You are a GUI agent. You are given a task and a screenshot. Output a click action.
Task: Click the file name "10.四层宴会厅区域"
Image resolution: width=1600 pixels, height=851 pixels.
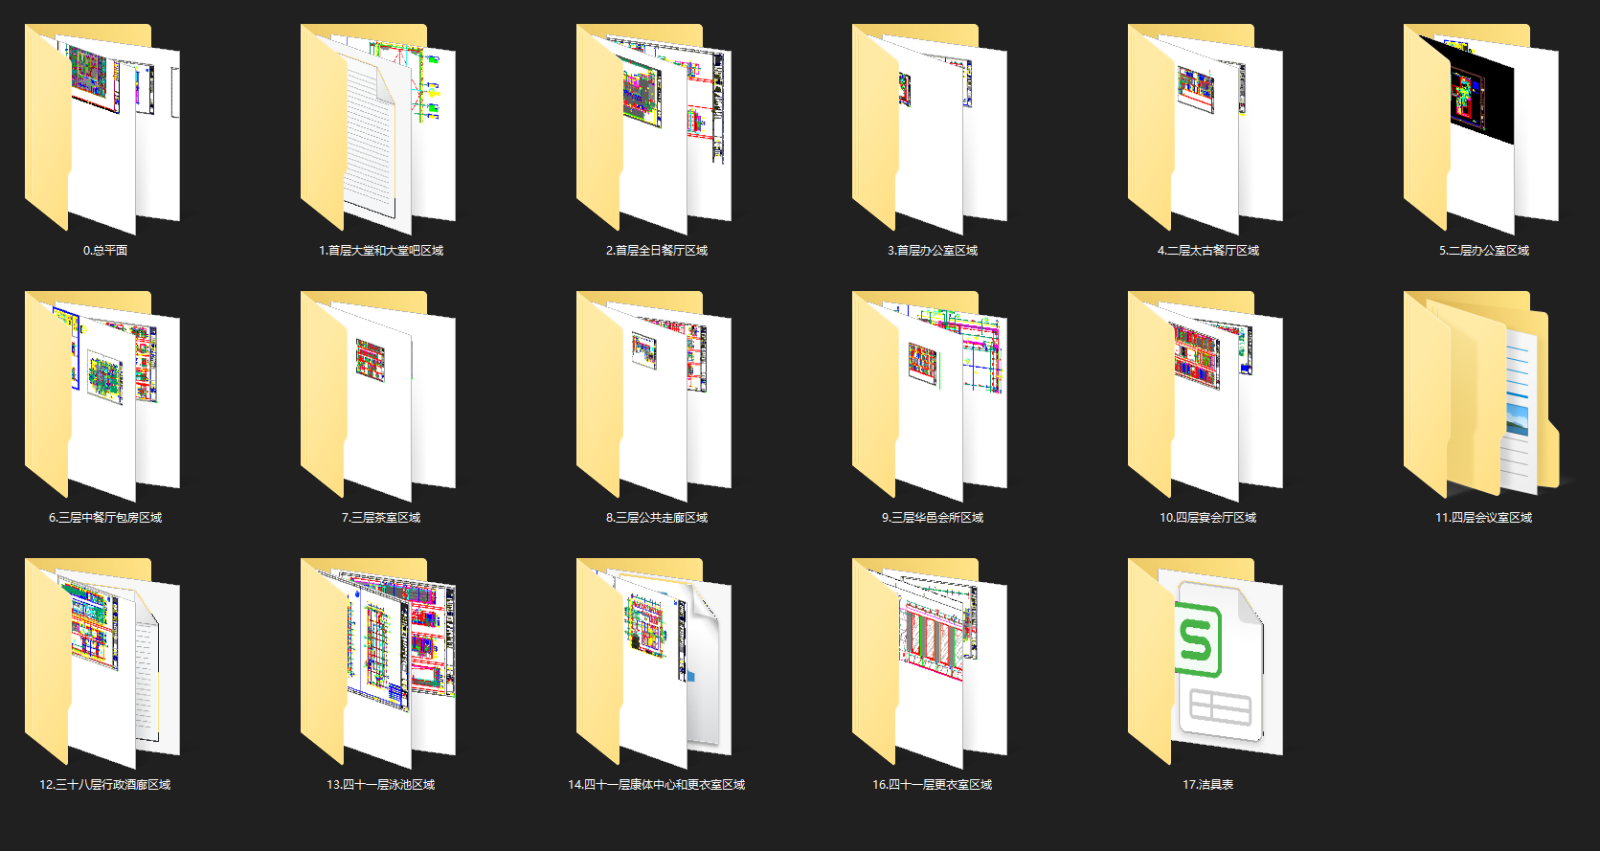click(x=1208, y=518)
